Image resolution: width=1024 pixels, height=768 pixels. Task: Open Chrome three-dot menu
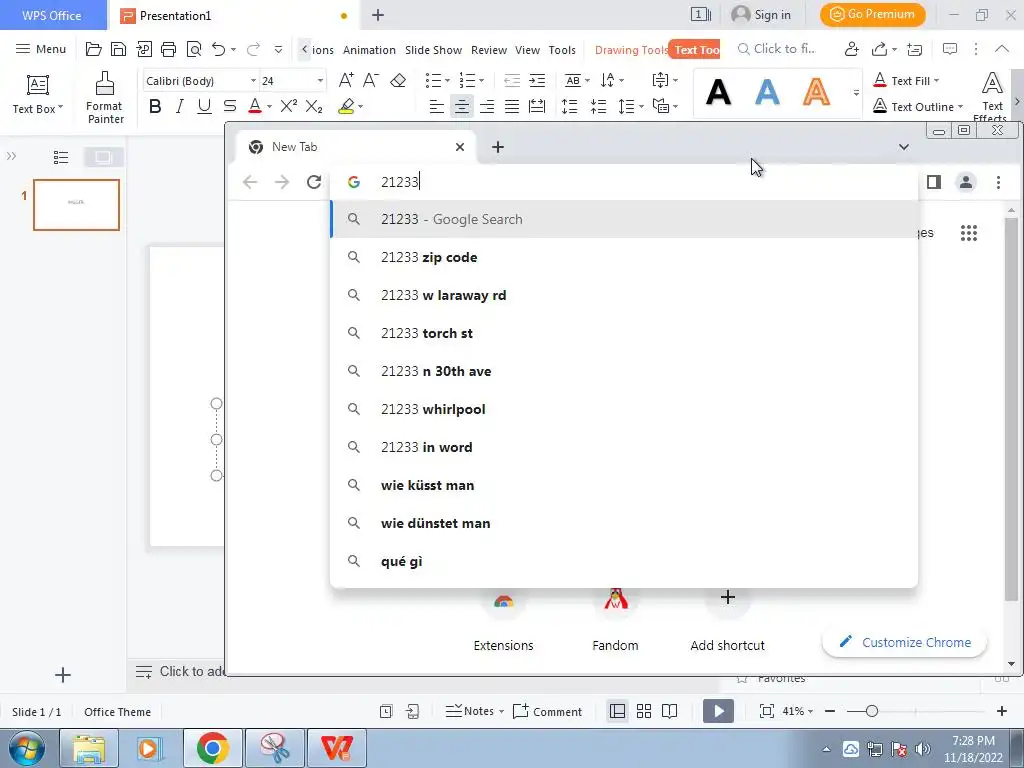click(x=998, y=182)
